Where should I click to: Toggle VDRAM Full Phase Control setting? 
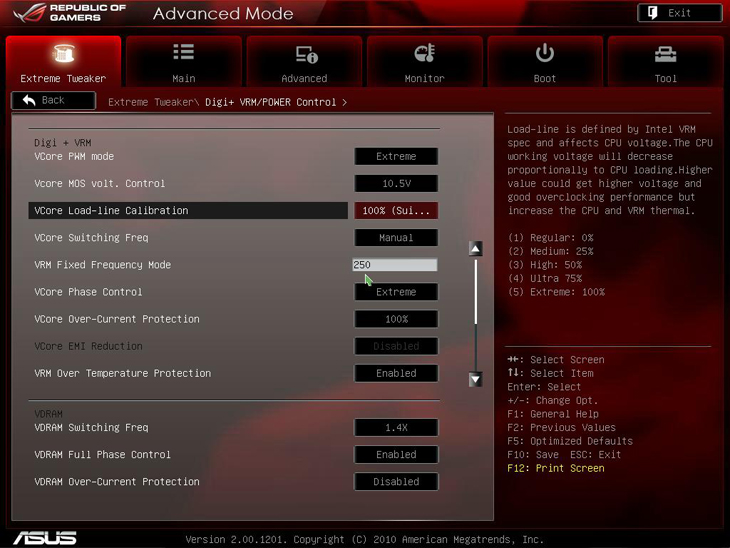396,454
